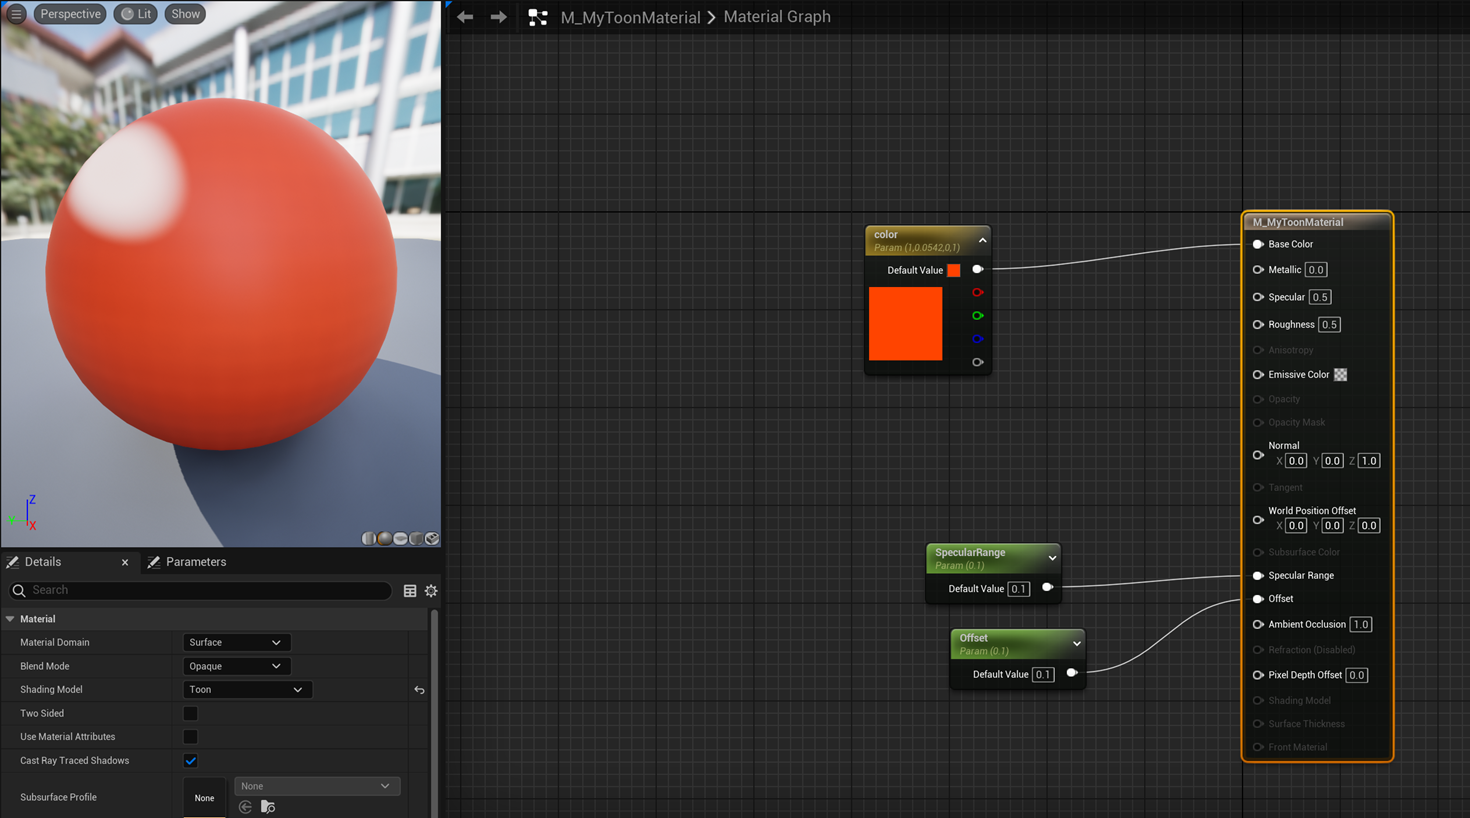Switch to the Parameters tab

click(195, 562)
